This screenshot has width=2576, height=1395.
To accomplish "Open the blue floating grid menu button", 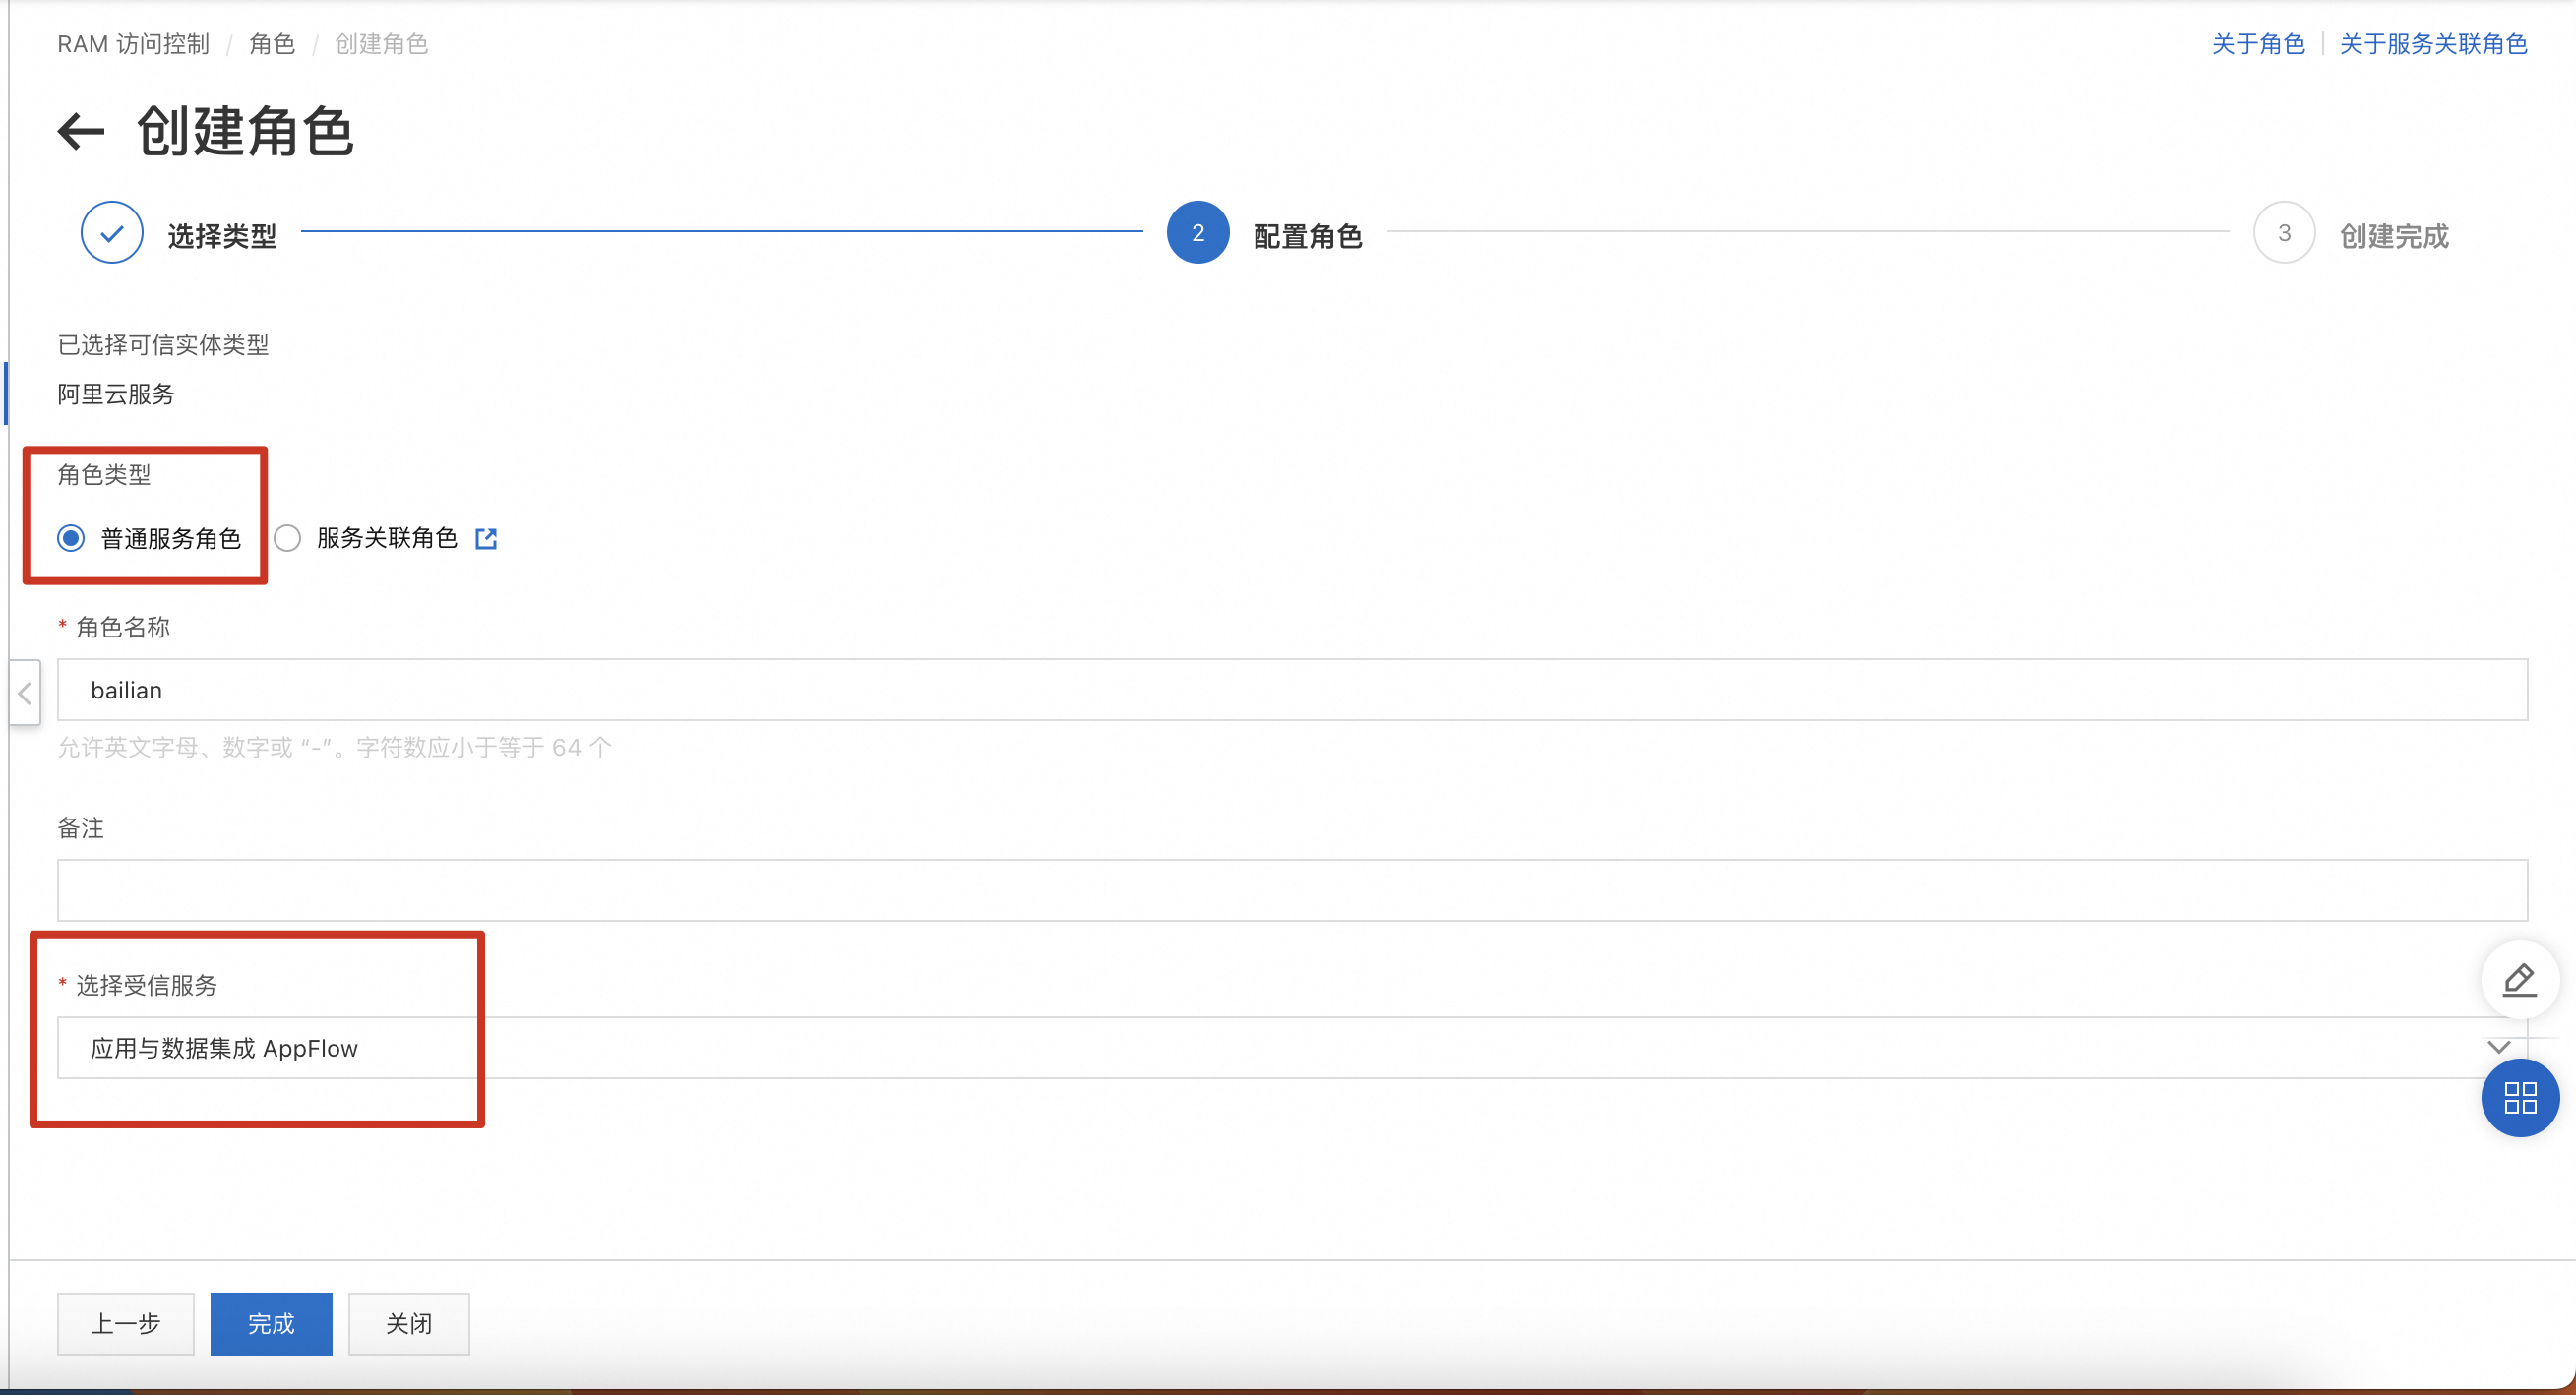I will pyautogui.click(x=2519, y=1098).
